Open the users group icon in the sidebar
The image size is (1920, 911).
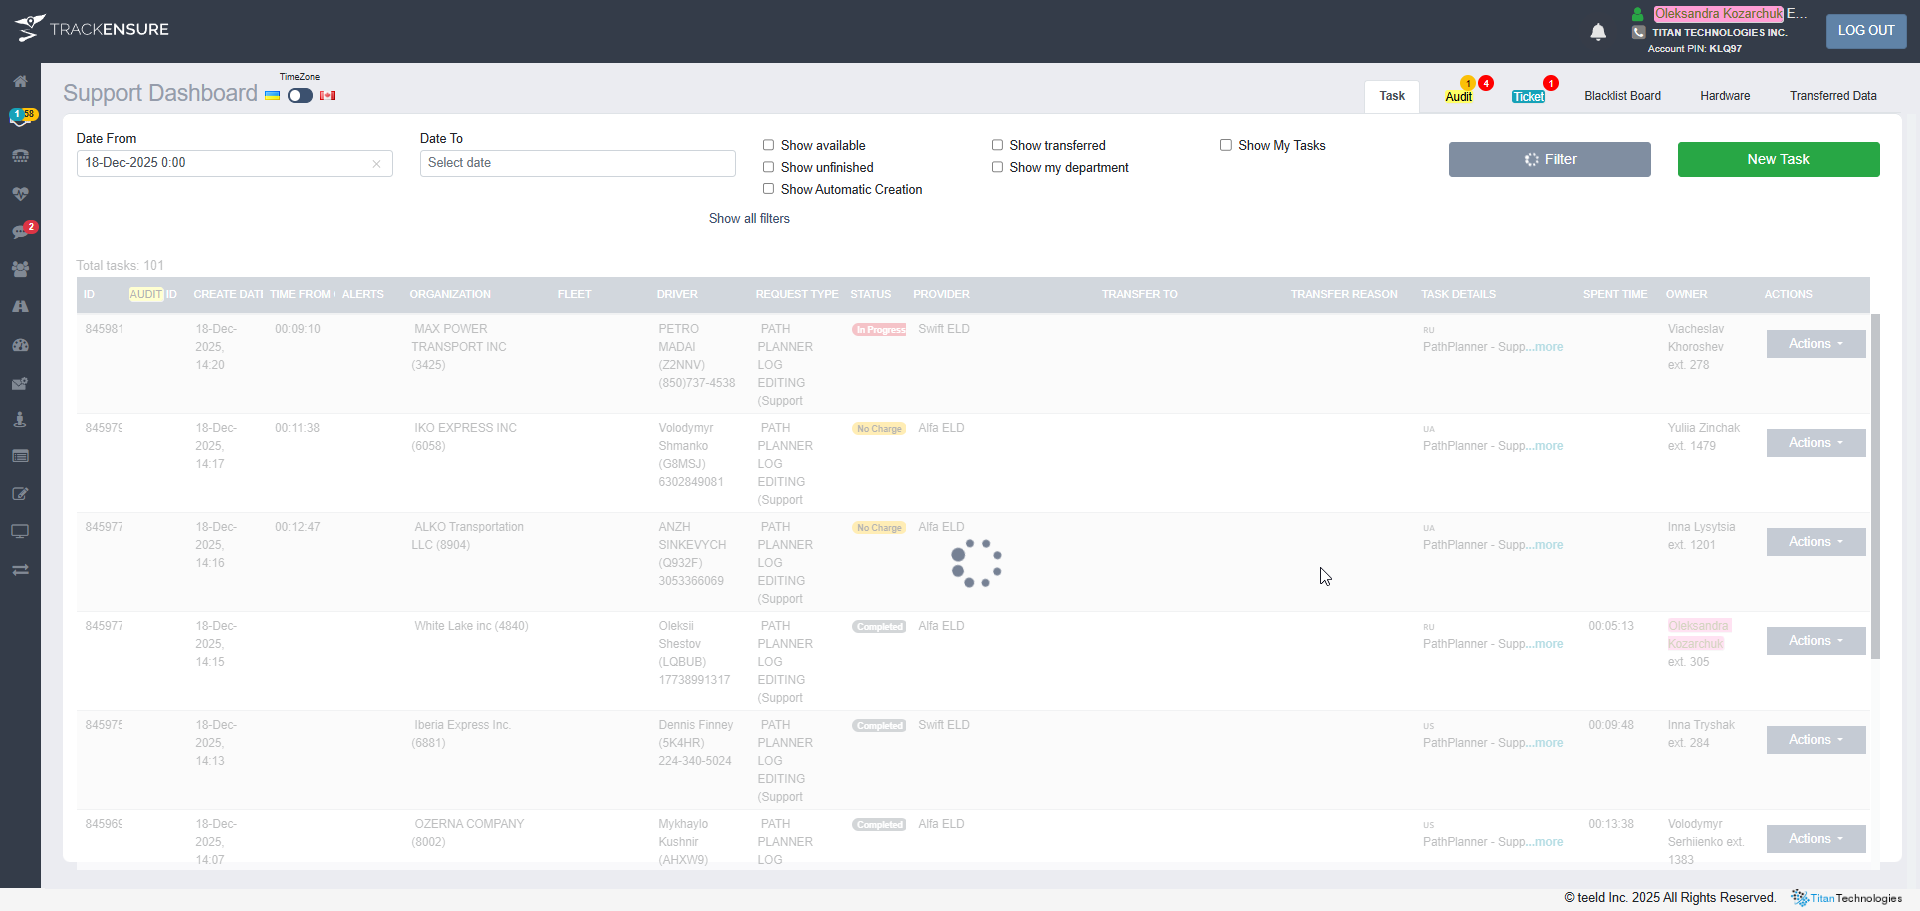pos(20,269)
